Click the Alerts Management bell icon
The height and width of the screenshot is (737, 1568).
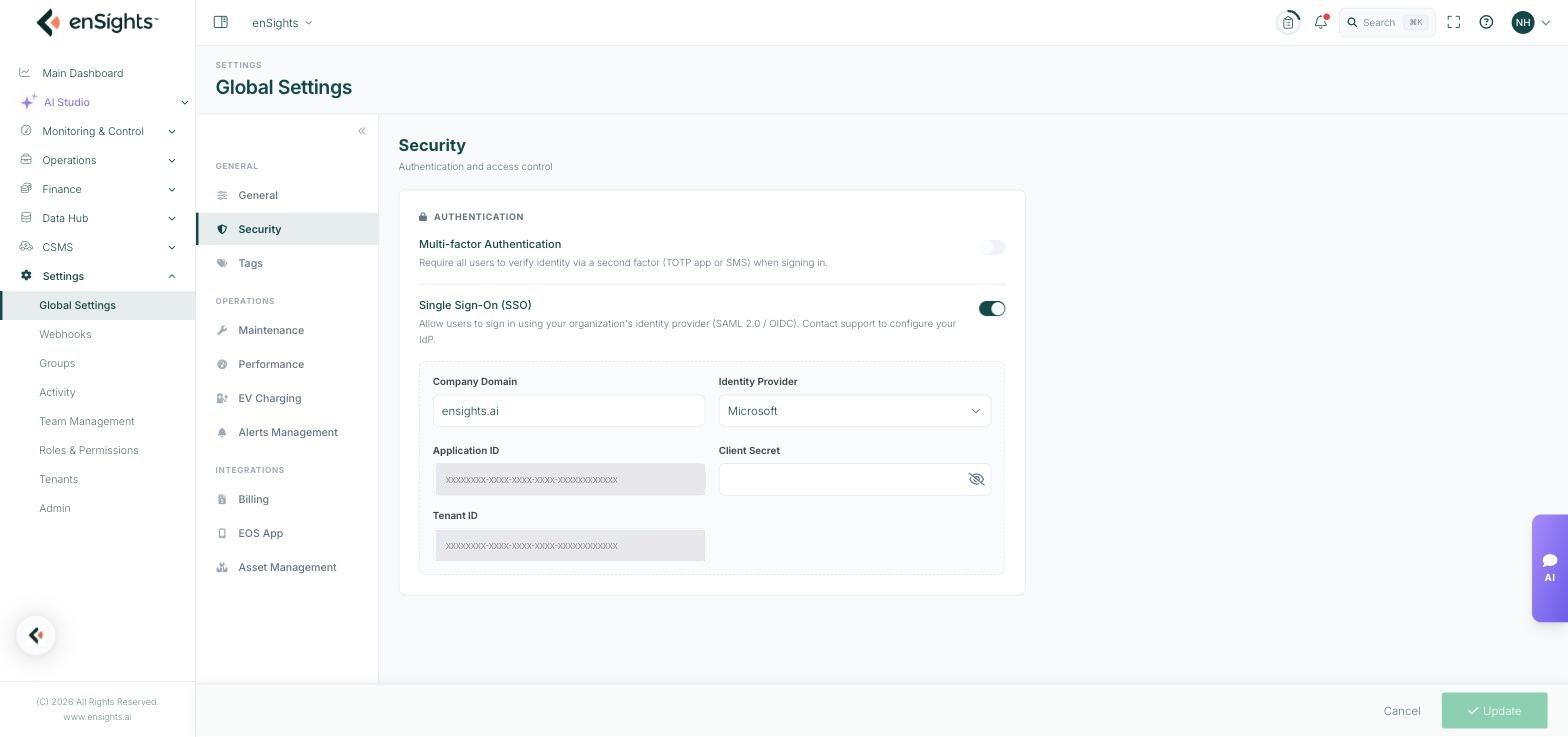[222, 432]
